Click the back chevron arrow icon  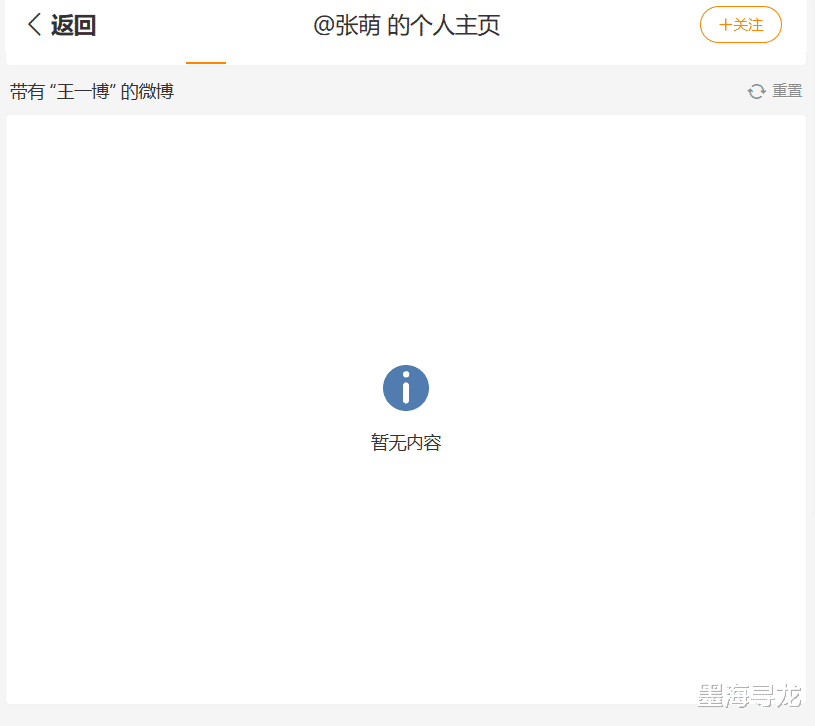coord(34,24)
